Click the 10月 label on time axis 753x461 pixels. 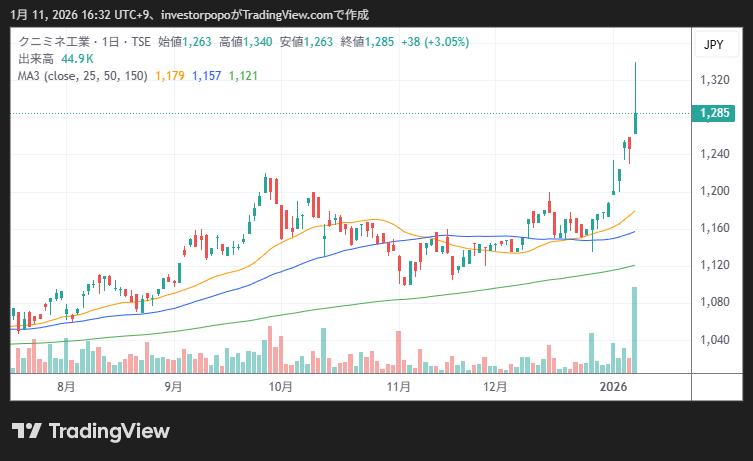coord(280,386)
